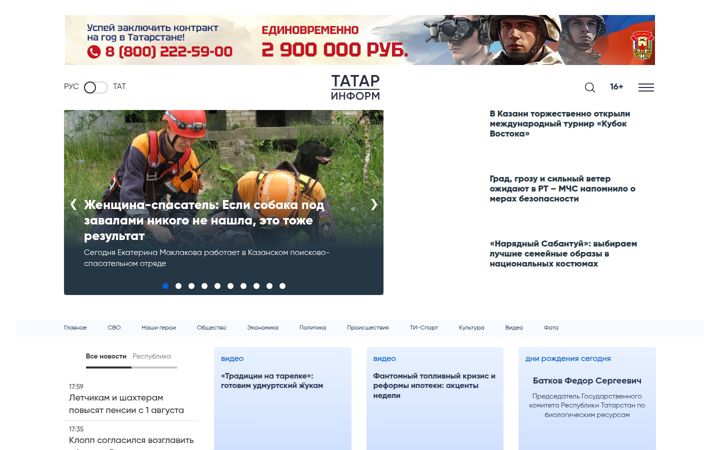
Task: Click the 17:59 news timestamp
Action: (x=76, y=387)
